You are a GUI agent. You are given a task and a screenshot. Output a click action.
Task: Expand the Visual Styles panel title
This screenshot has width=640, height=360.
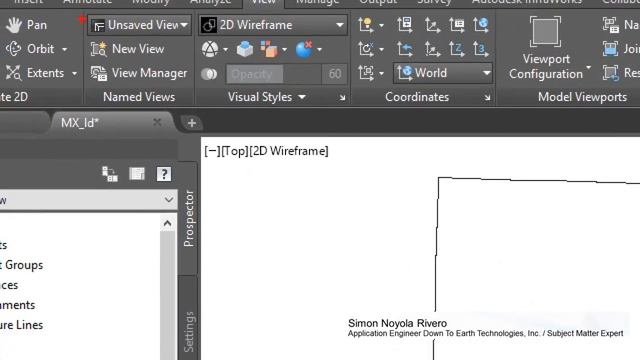[x=266, y=97]
